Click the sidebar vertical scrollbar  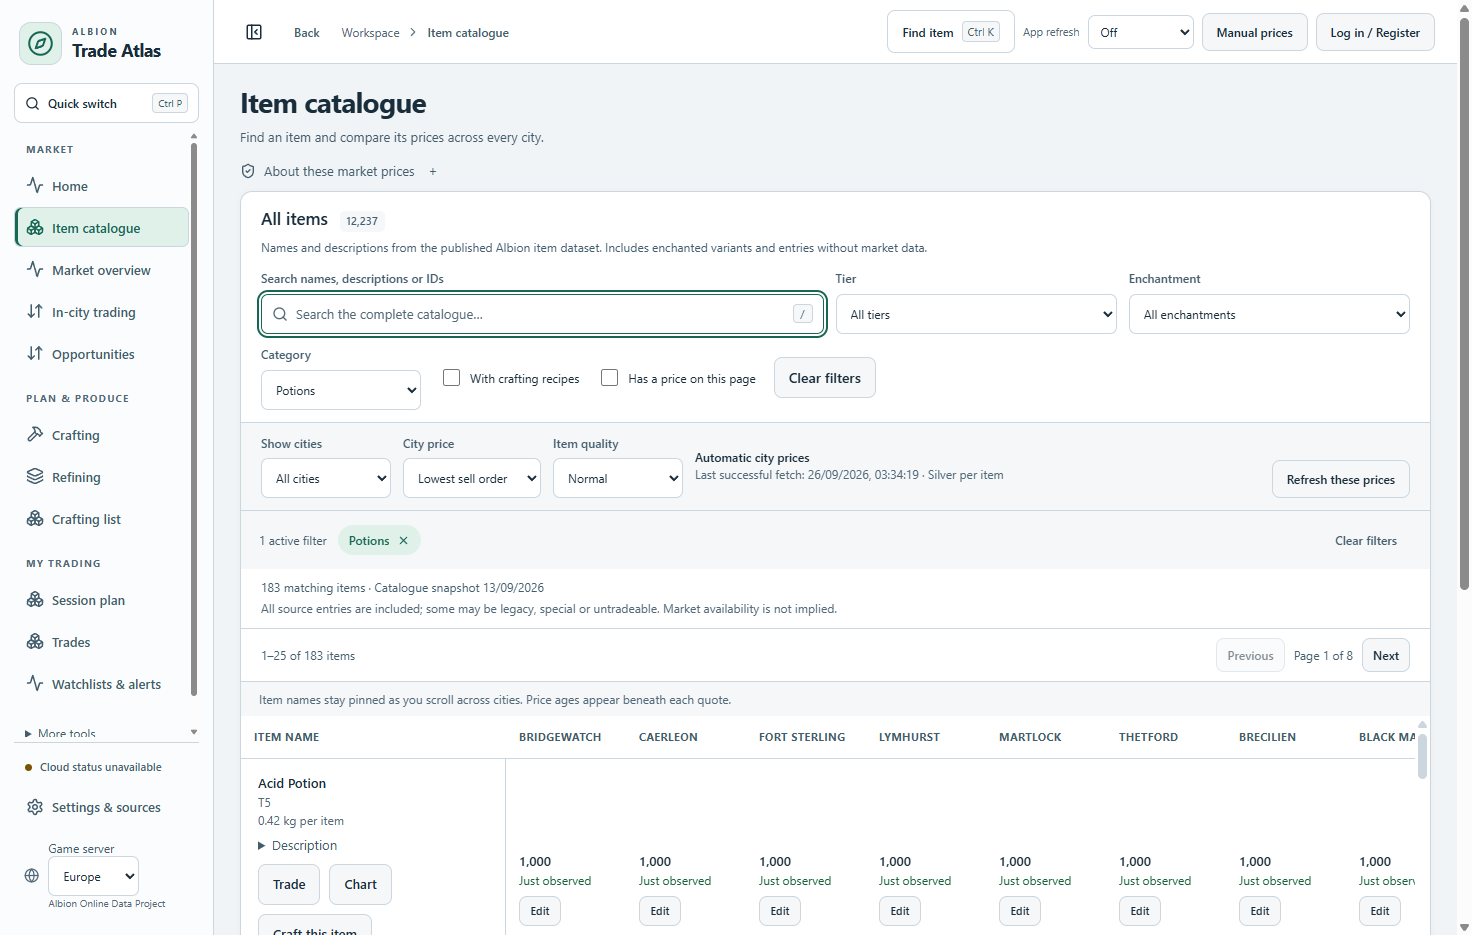coord(194,420)
